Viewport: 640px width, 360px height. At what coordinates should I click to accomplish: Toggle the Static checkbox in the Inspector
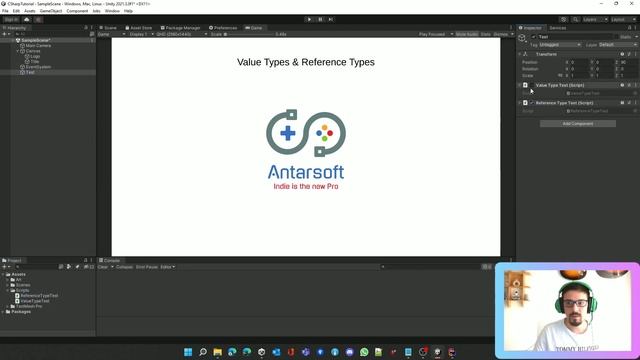coord(616,37)
